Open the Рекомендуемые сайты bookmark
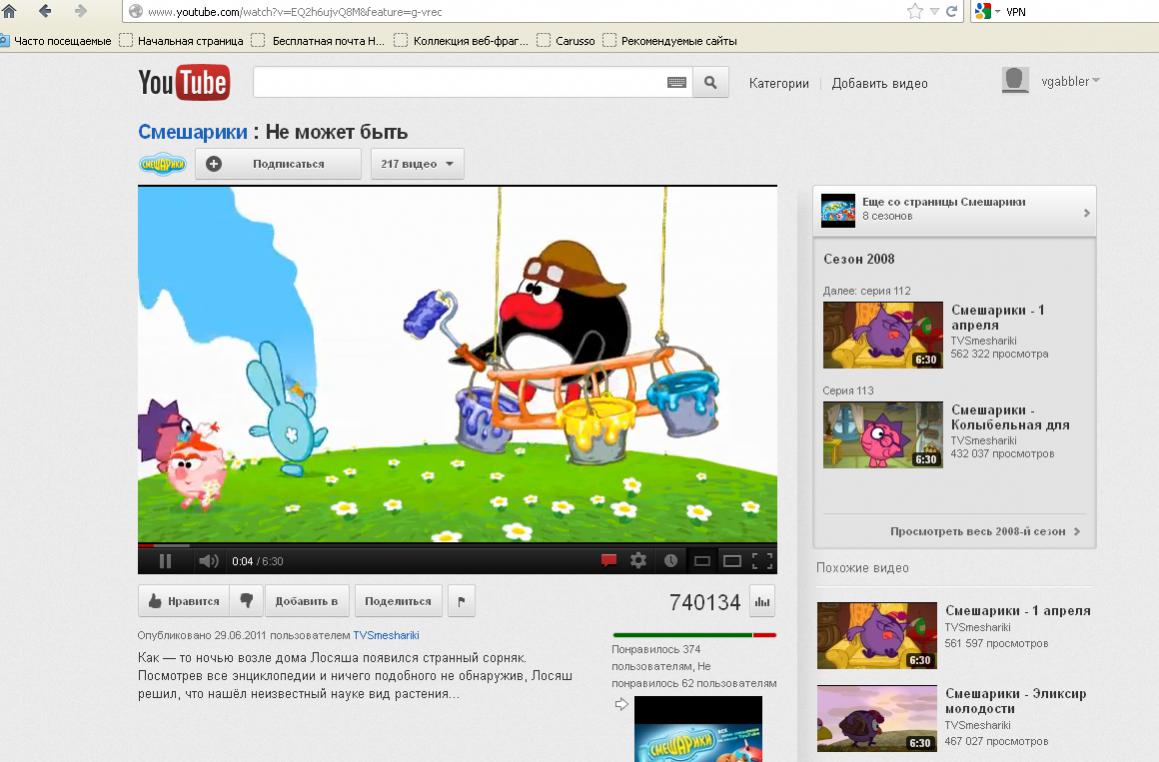1159x762 pixels. (x=670, y=41)
